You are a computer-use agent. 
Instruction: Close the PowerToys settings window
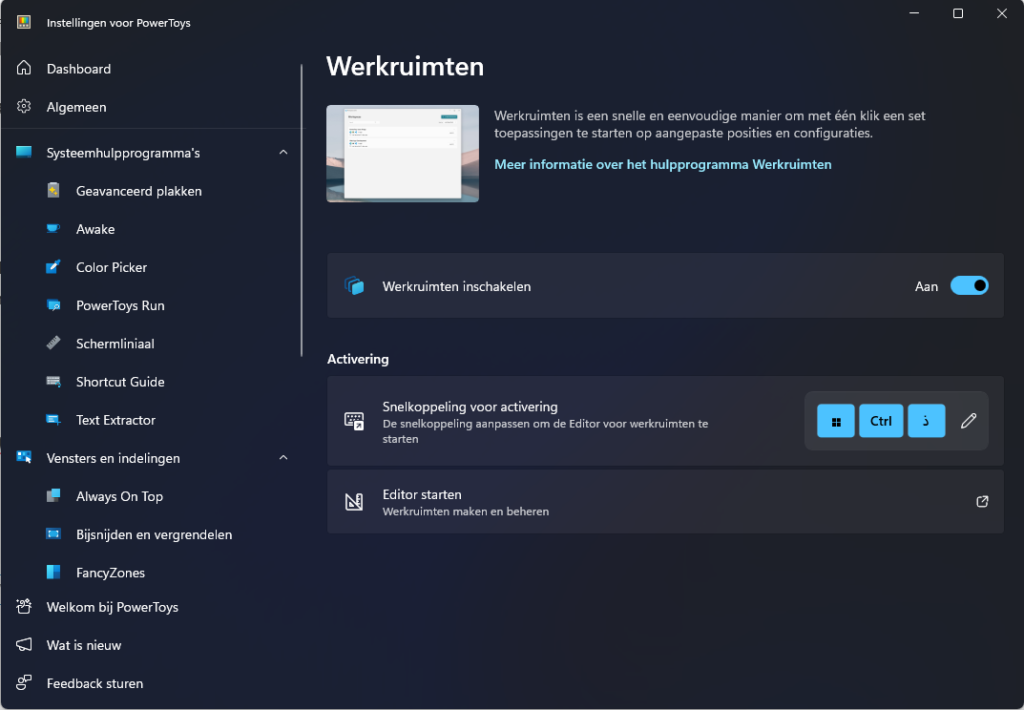click(1002, 13)
